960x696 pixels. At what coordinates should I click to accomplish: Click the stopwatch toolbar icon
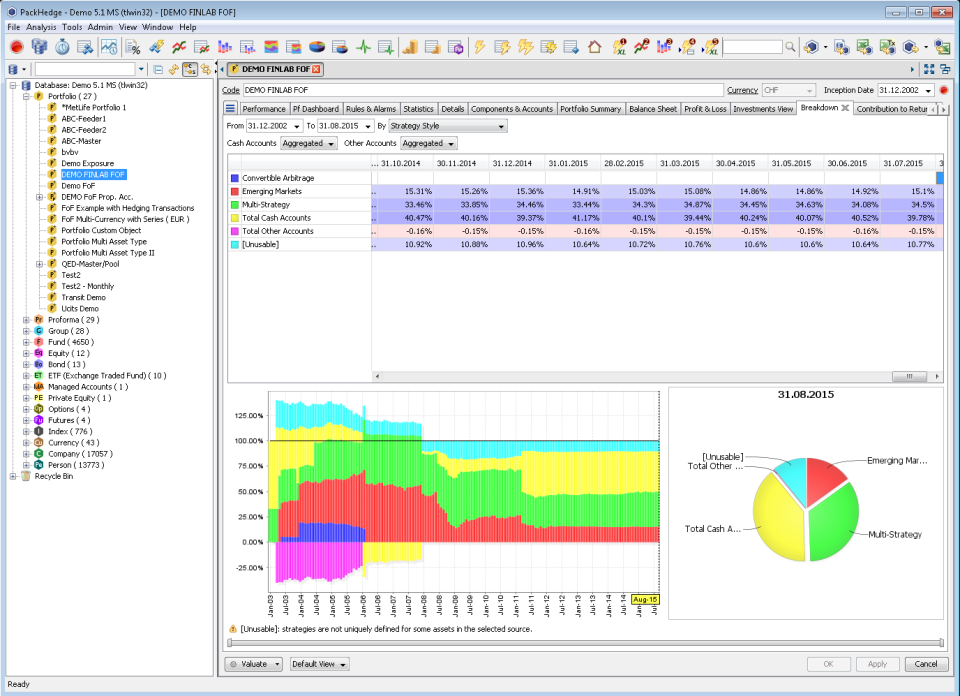[x=62, y=47]
